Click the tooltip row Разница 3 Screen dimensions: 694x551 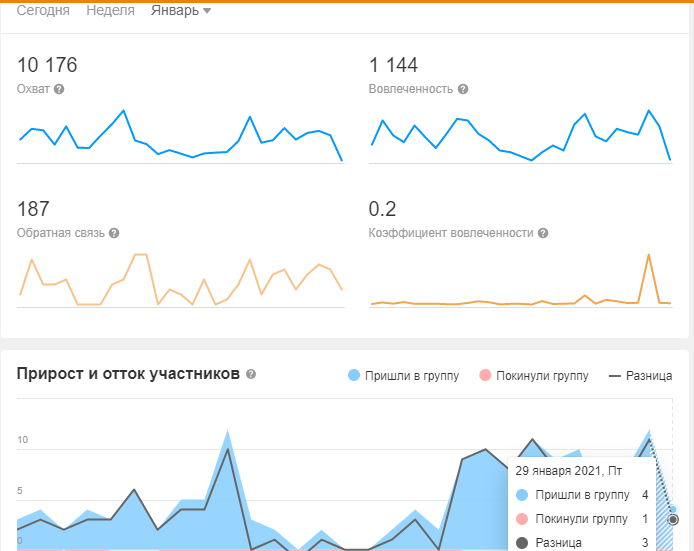click(582, 543)
